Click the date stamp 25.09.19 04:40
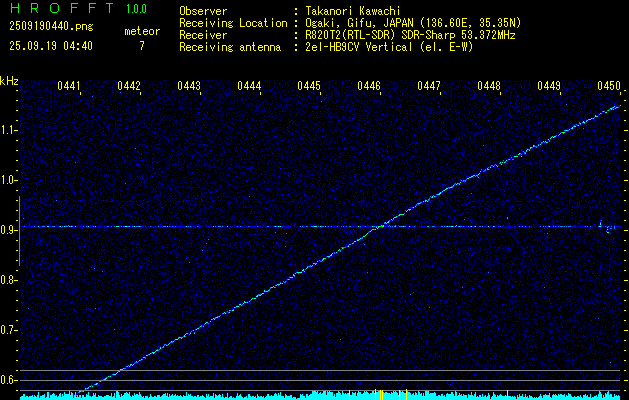This screenshot has width=629, height=400. click(51, 46)
